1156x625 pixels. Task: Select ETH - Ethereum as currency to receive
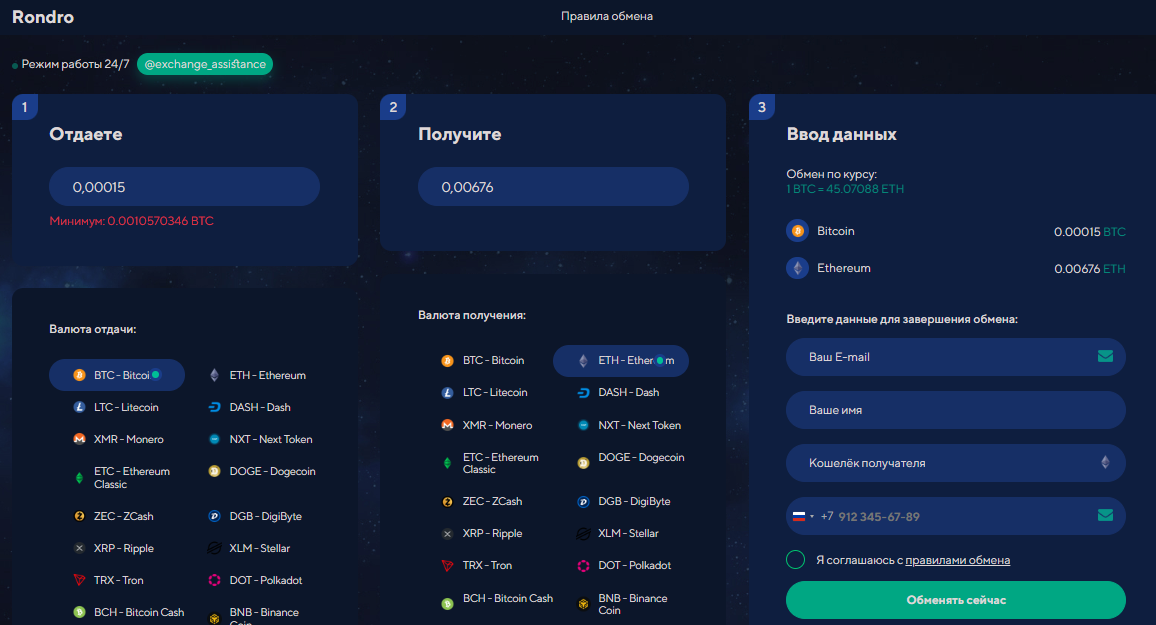click(x=621, y=360)
